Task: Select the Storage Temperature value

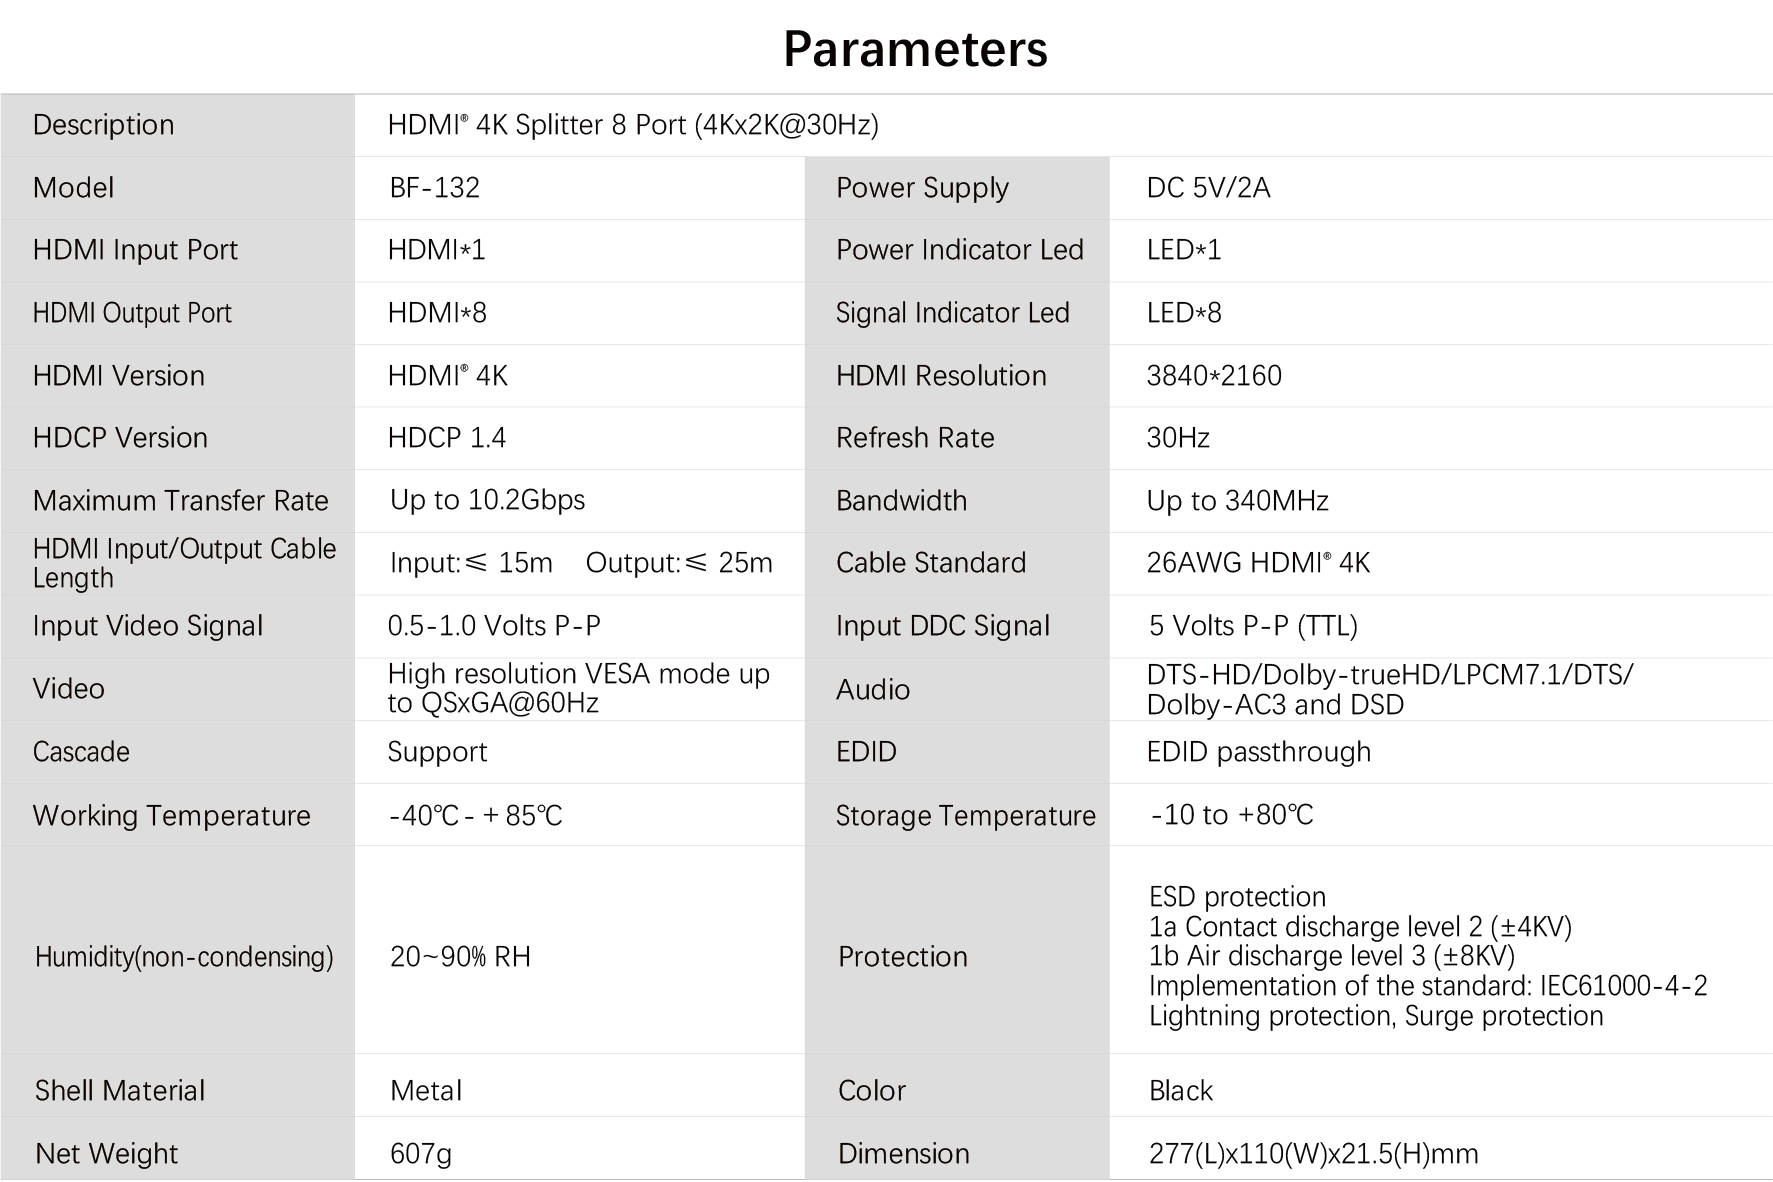Action: 1232,815
